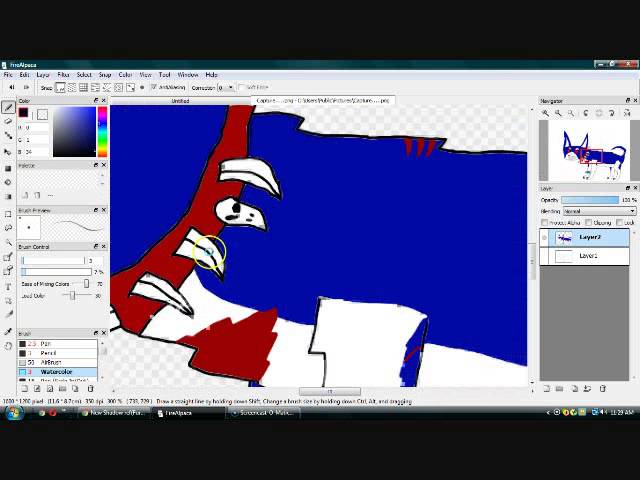Select the Hand tool
The height and width of the screenshot is (480, 640).
coord(8,346)
